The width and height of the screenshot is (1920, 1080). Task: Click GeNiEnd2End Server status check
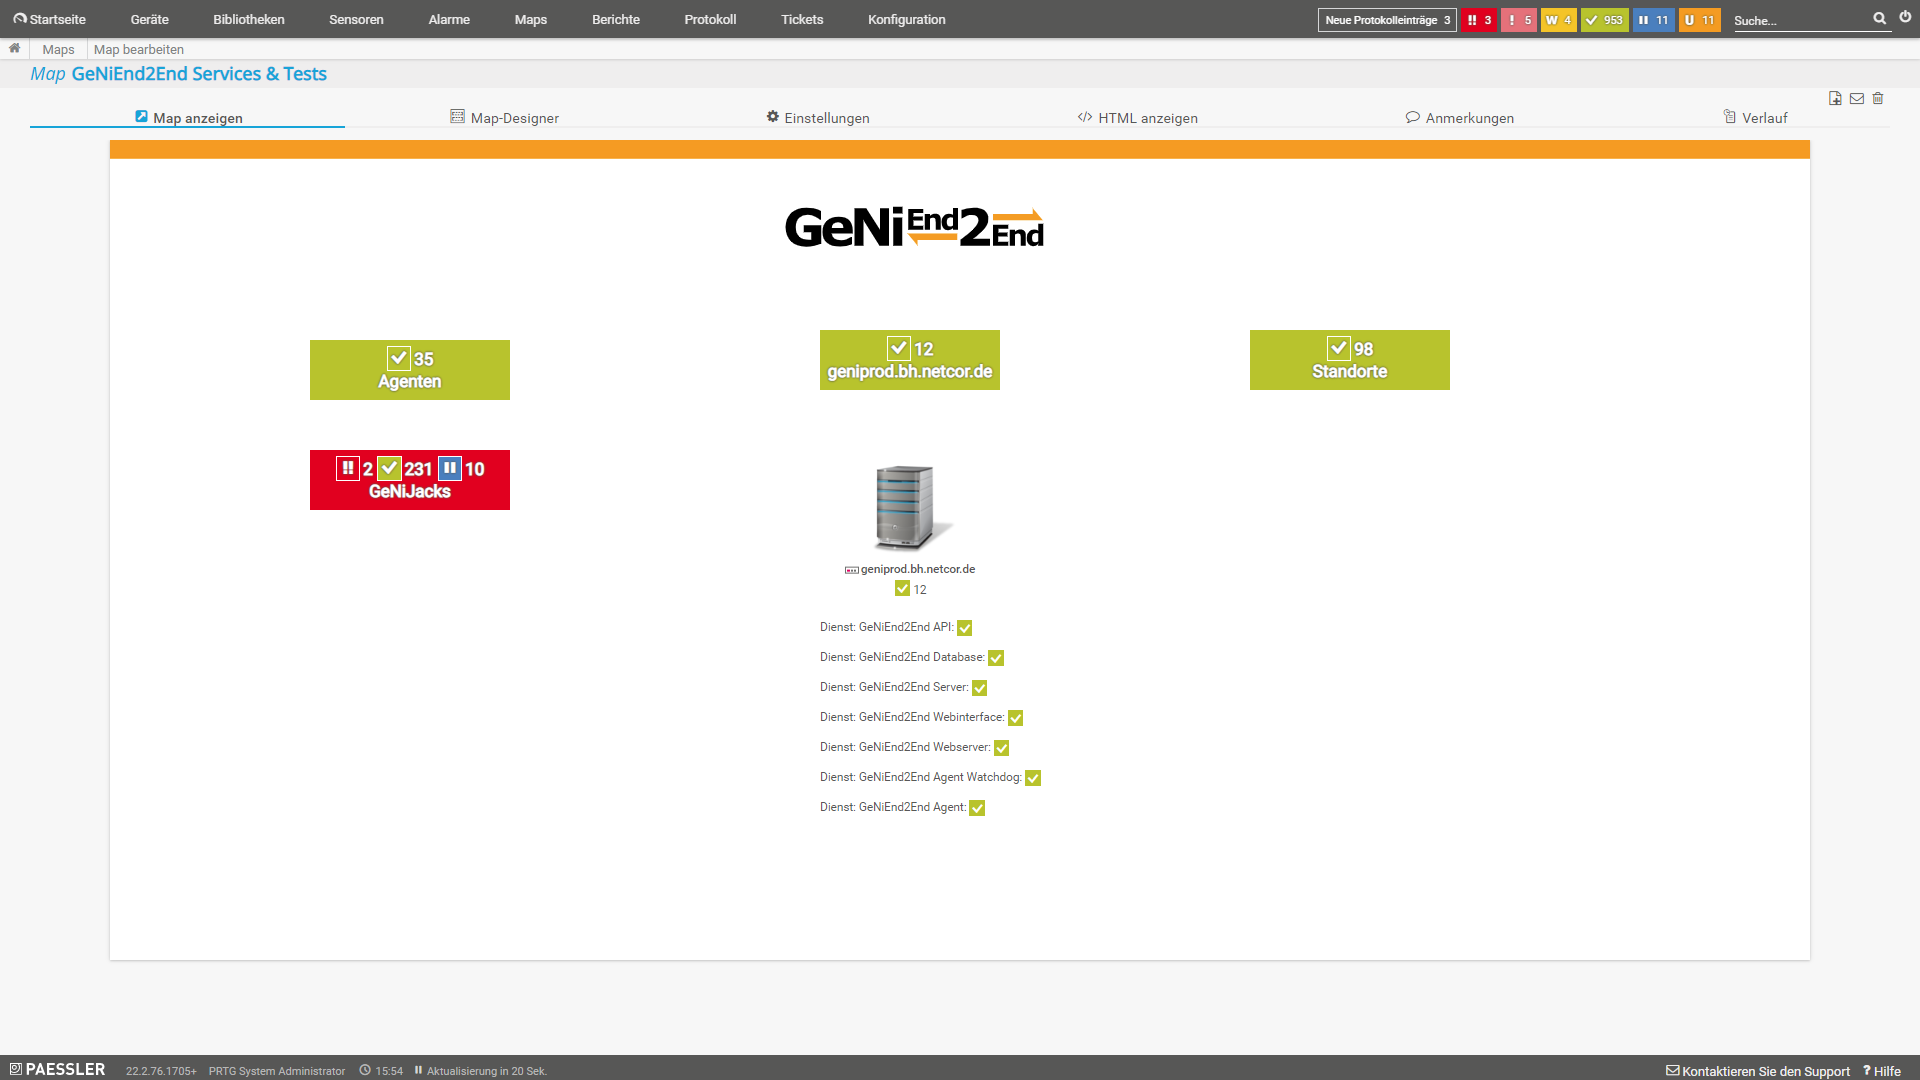(x=980, y=688)
